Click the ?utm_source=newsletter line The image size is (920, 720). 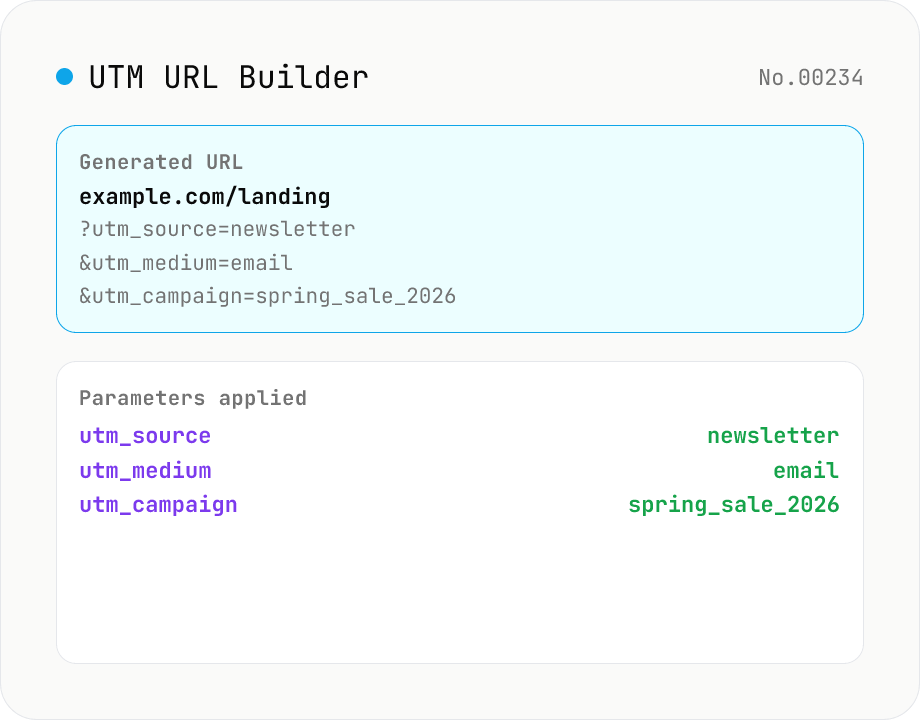217,229
